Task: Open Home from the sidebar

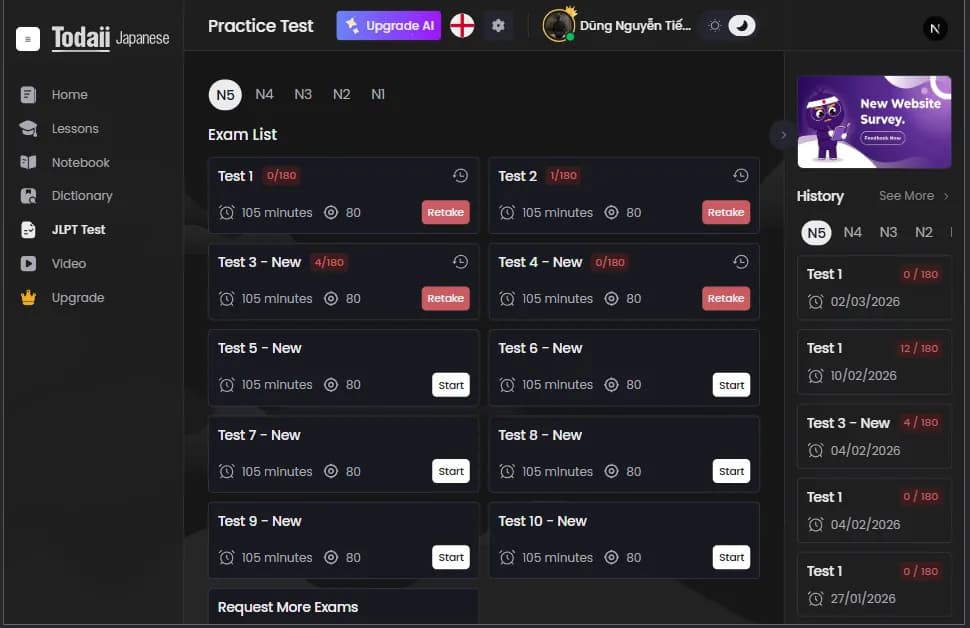Action: pyautogui.click(x=69, y=95)
